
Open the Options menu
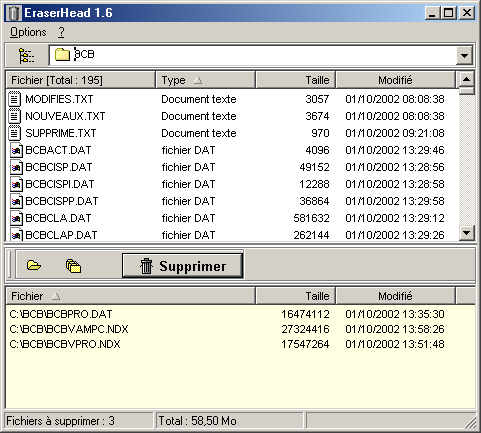28,32
